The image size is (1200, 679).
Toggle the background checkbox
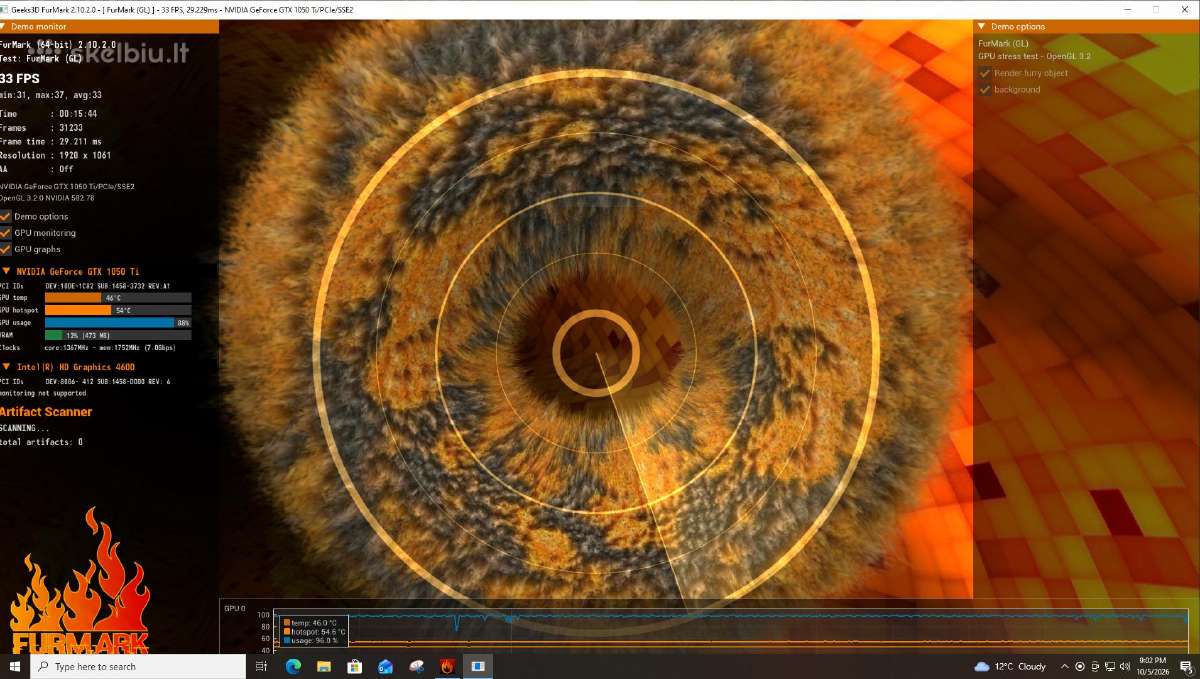[985, 89]
